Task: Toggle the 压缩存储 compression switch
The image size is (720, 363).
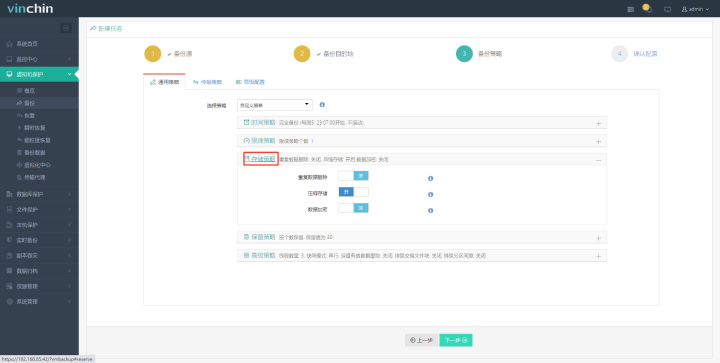Action: [354, 192]
